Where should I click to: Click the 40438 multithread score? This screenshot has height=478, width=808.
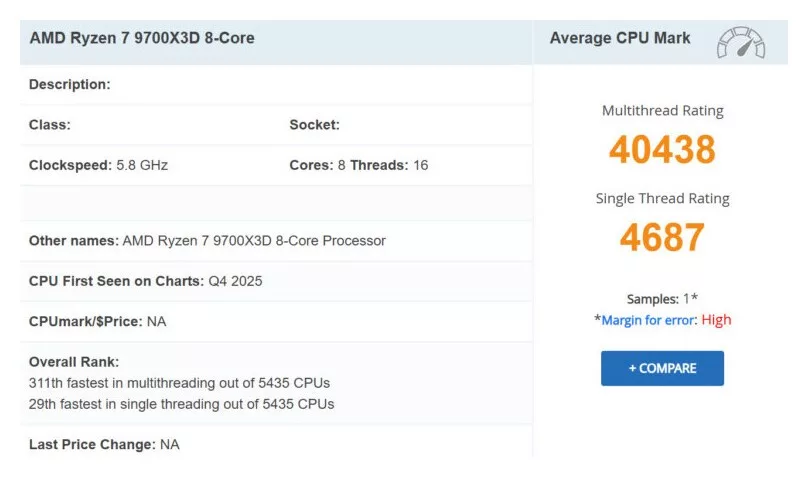[x=662, y=150]
